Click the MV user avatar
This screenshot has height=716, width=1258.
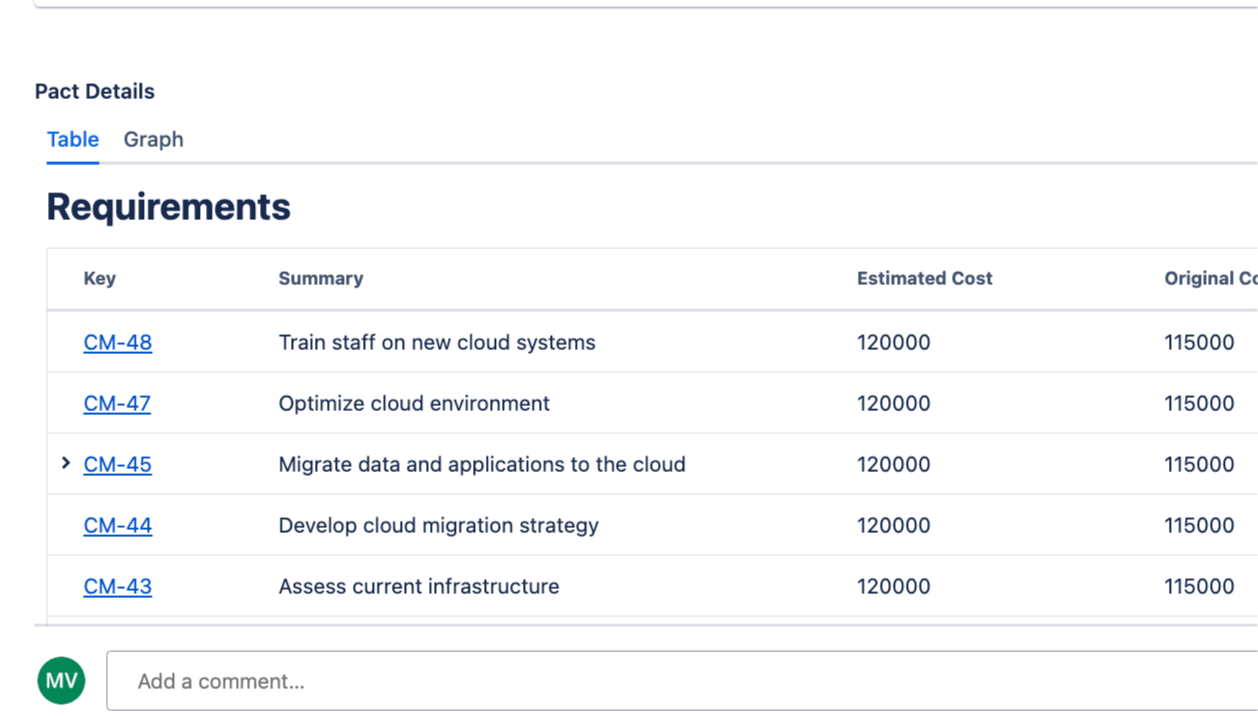pyautogui.click(x=61, y=681)
